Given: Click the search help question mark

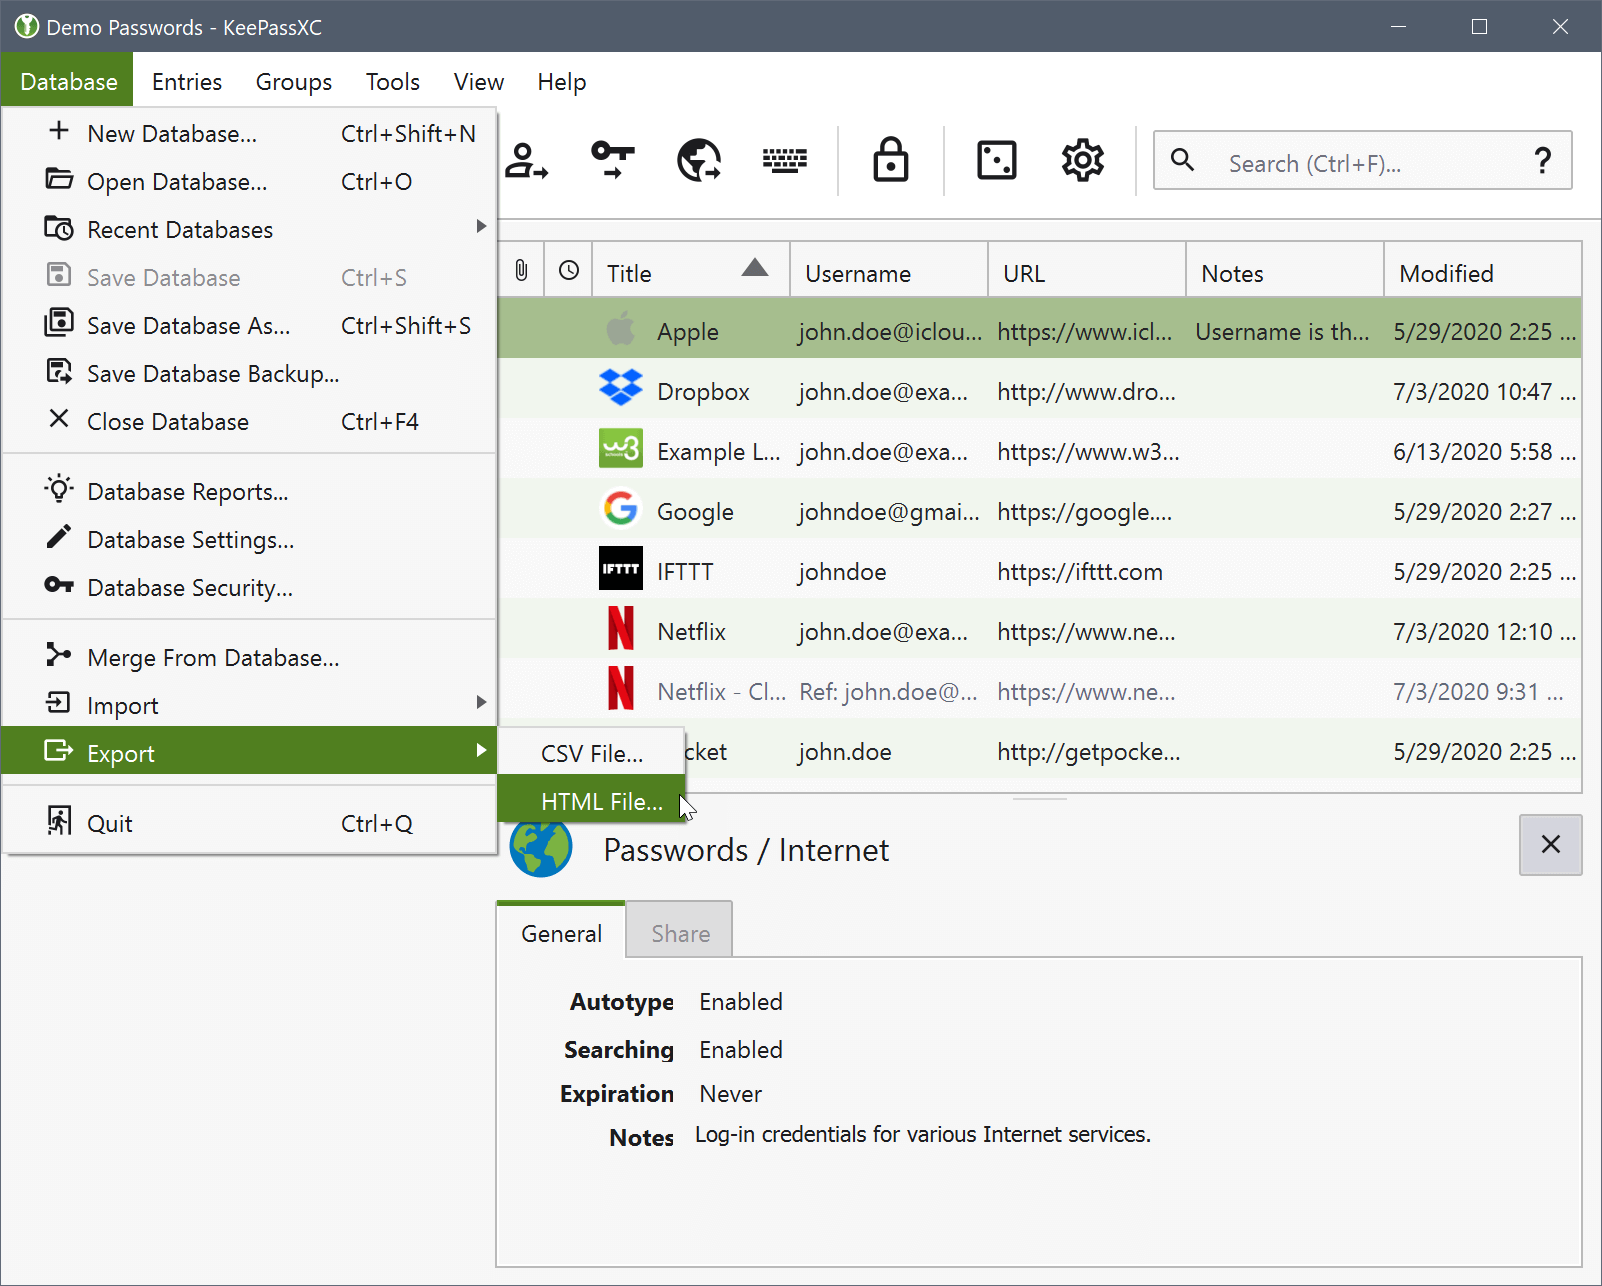Looking at the screenshot, I should pyautogui.click(x=1542, y=161).
